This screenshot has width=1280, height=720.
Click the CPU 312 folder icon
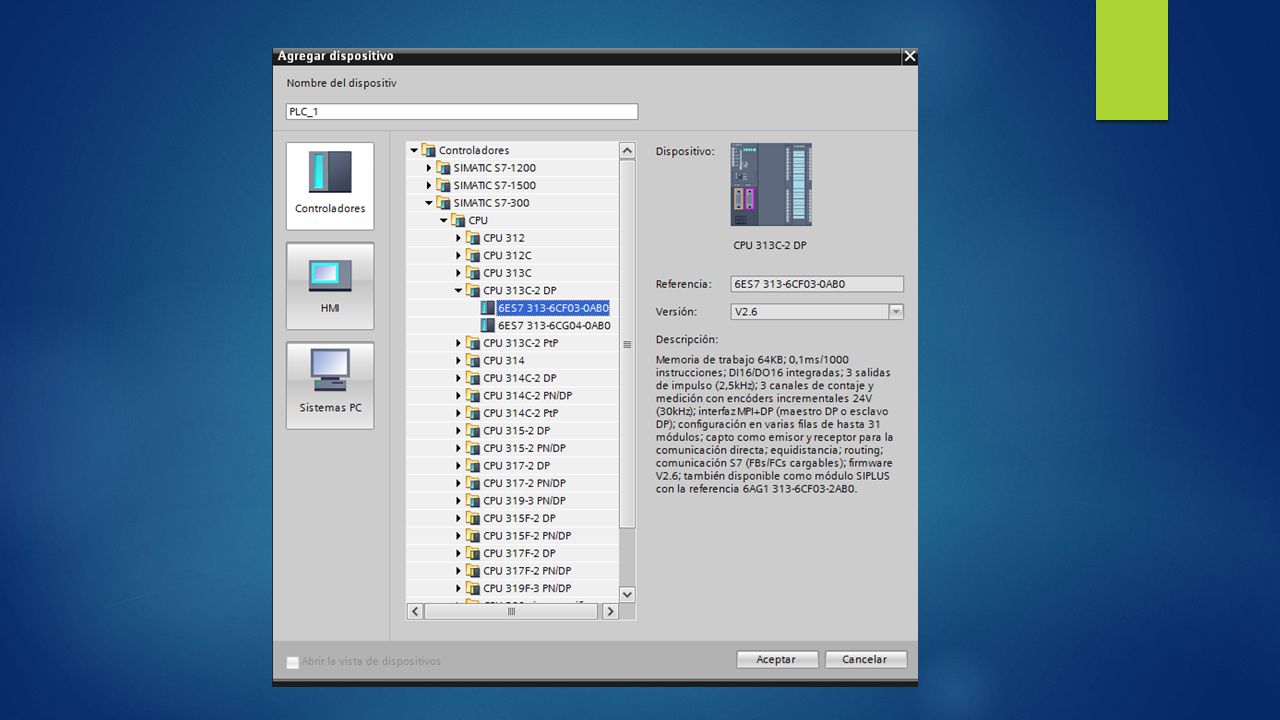(474, 238)
